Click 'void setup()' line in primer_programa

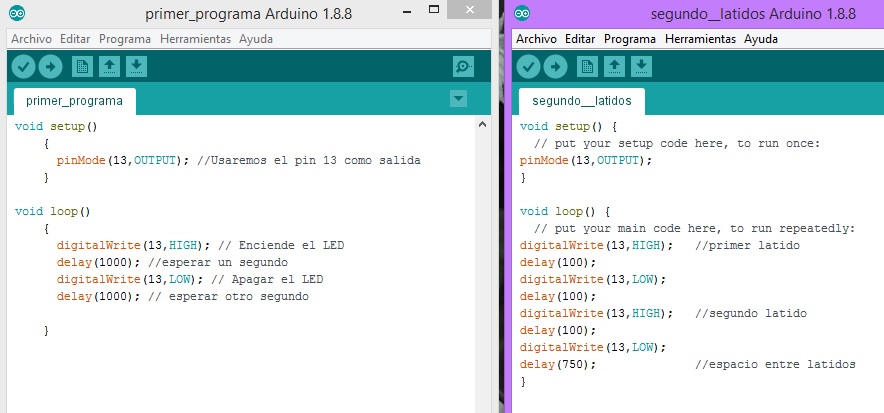click(56, 127)
